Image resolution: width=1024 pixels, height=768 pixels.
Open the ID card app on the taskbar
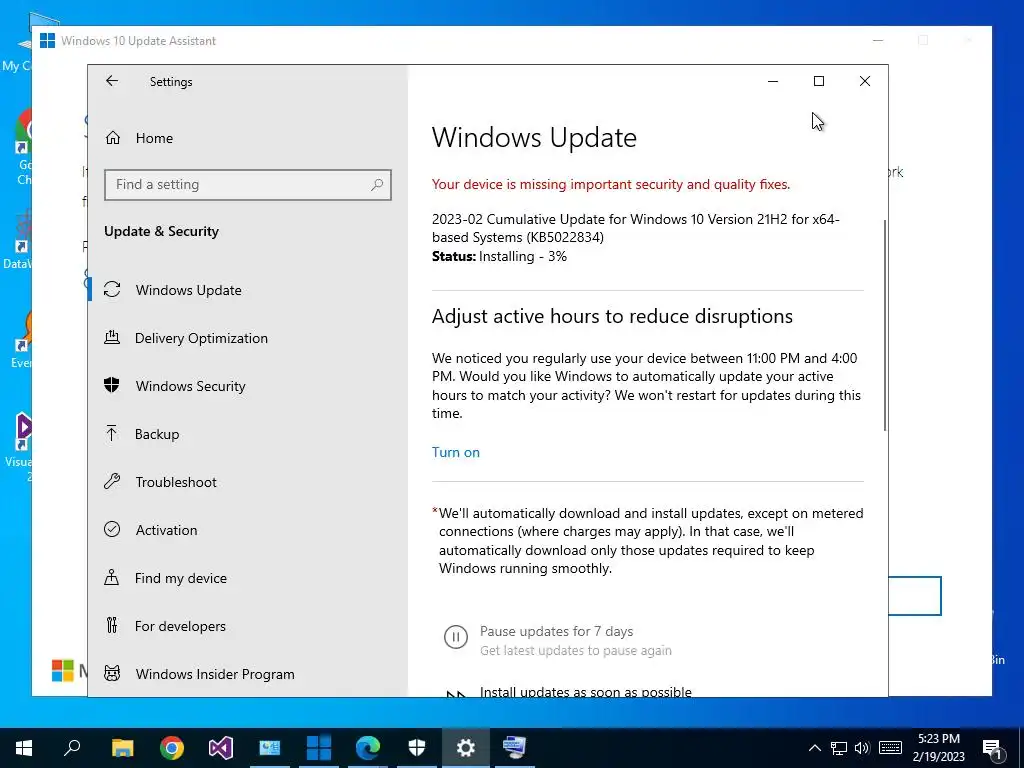point(270,748)
